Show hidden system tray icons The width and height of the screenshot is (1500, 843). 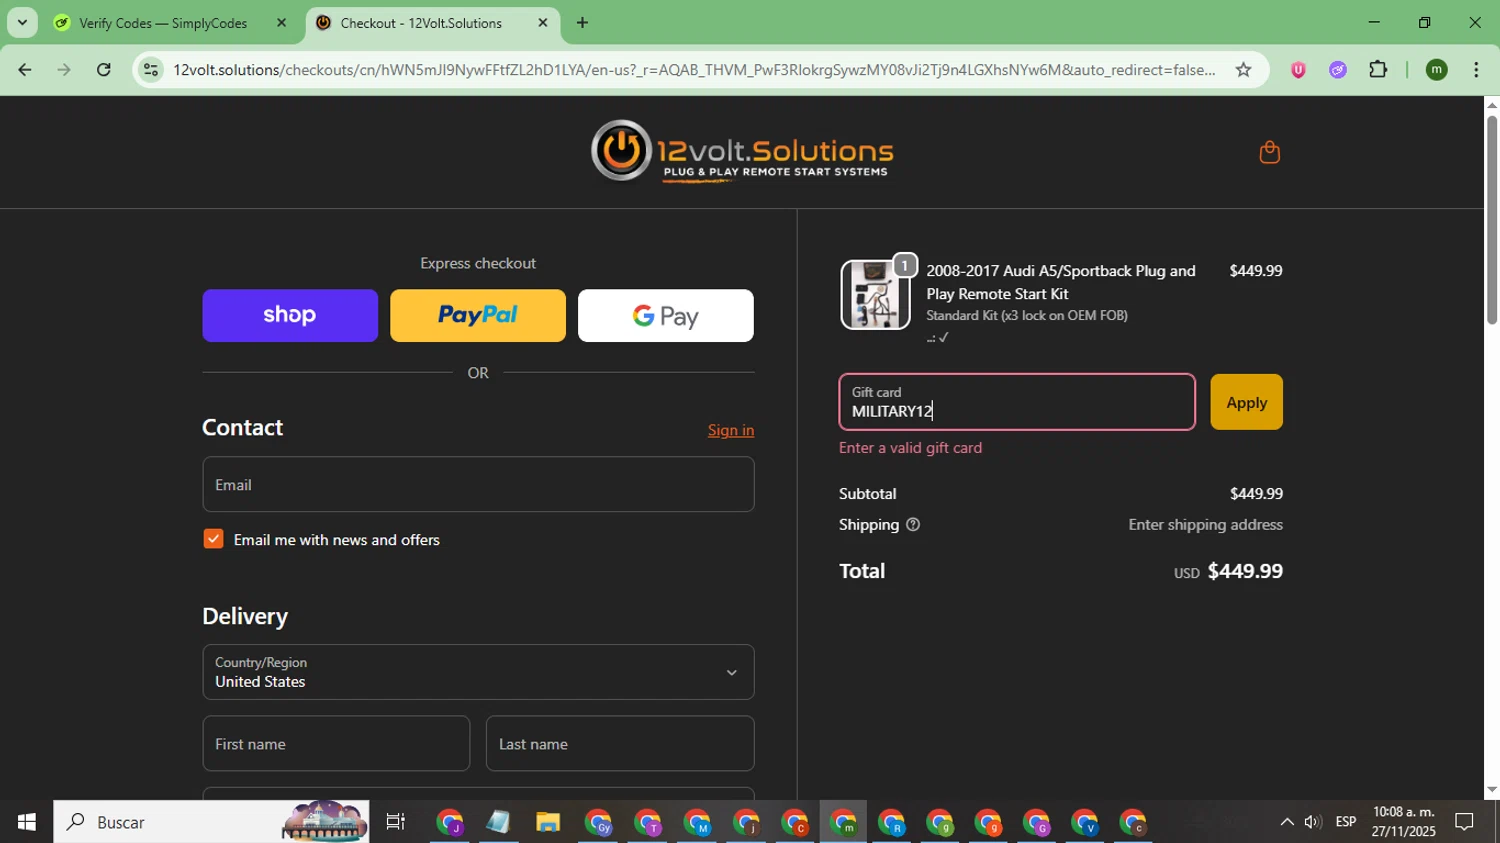[1286, 822]
